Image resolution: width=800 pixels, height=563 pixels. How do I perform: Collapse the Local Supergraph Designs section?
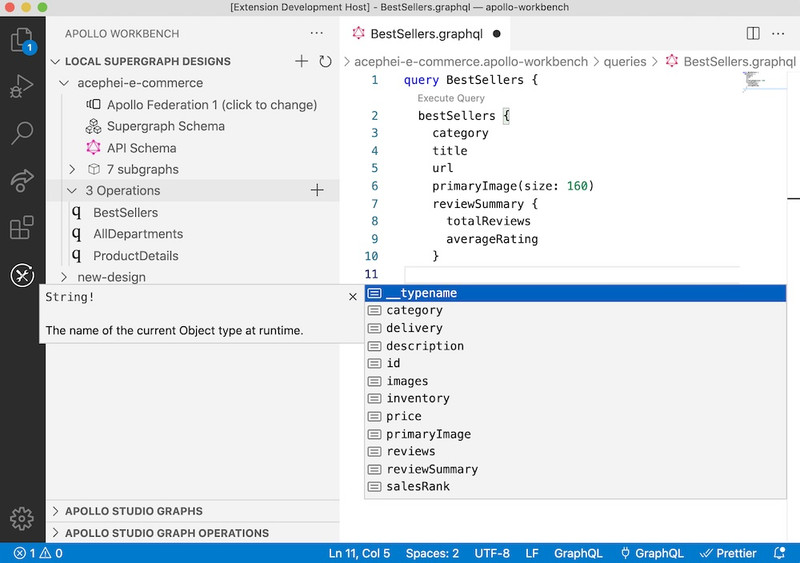pos(56,61)
